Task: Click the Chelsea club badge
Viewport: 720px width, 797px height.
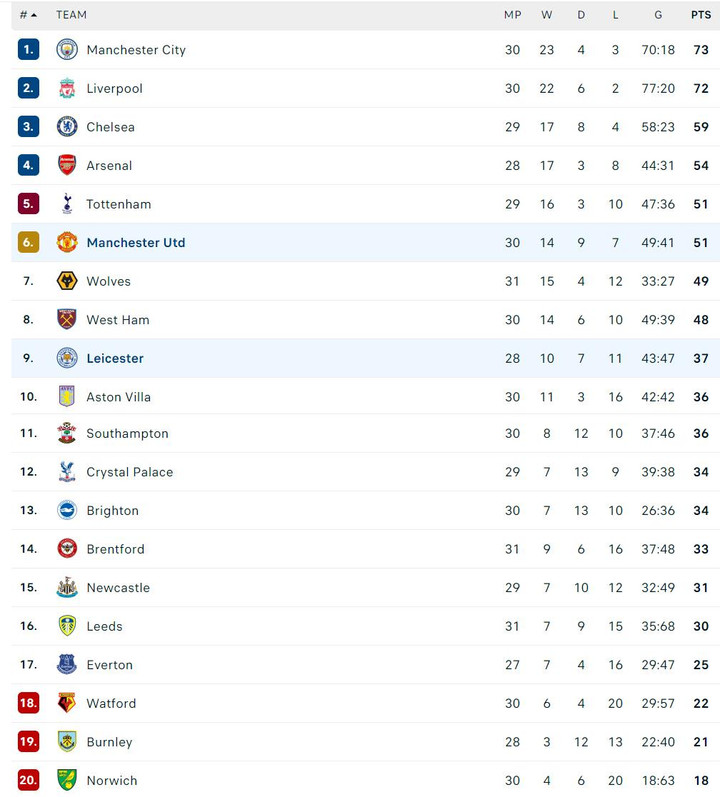Action: [67, 127]
